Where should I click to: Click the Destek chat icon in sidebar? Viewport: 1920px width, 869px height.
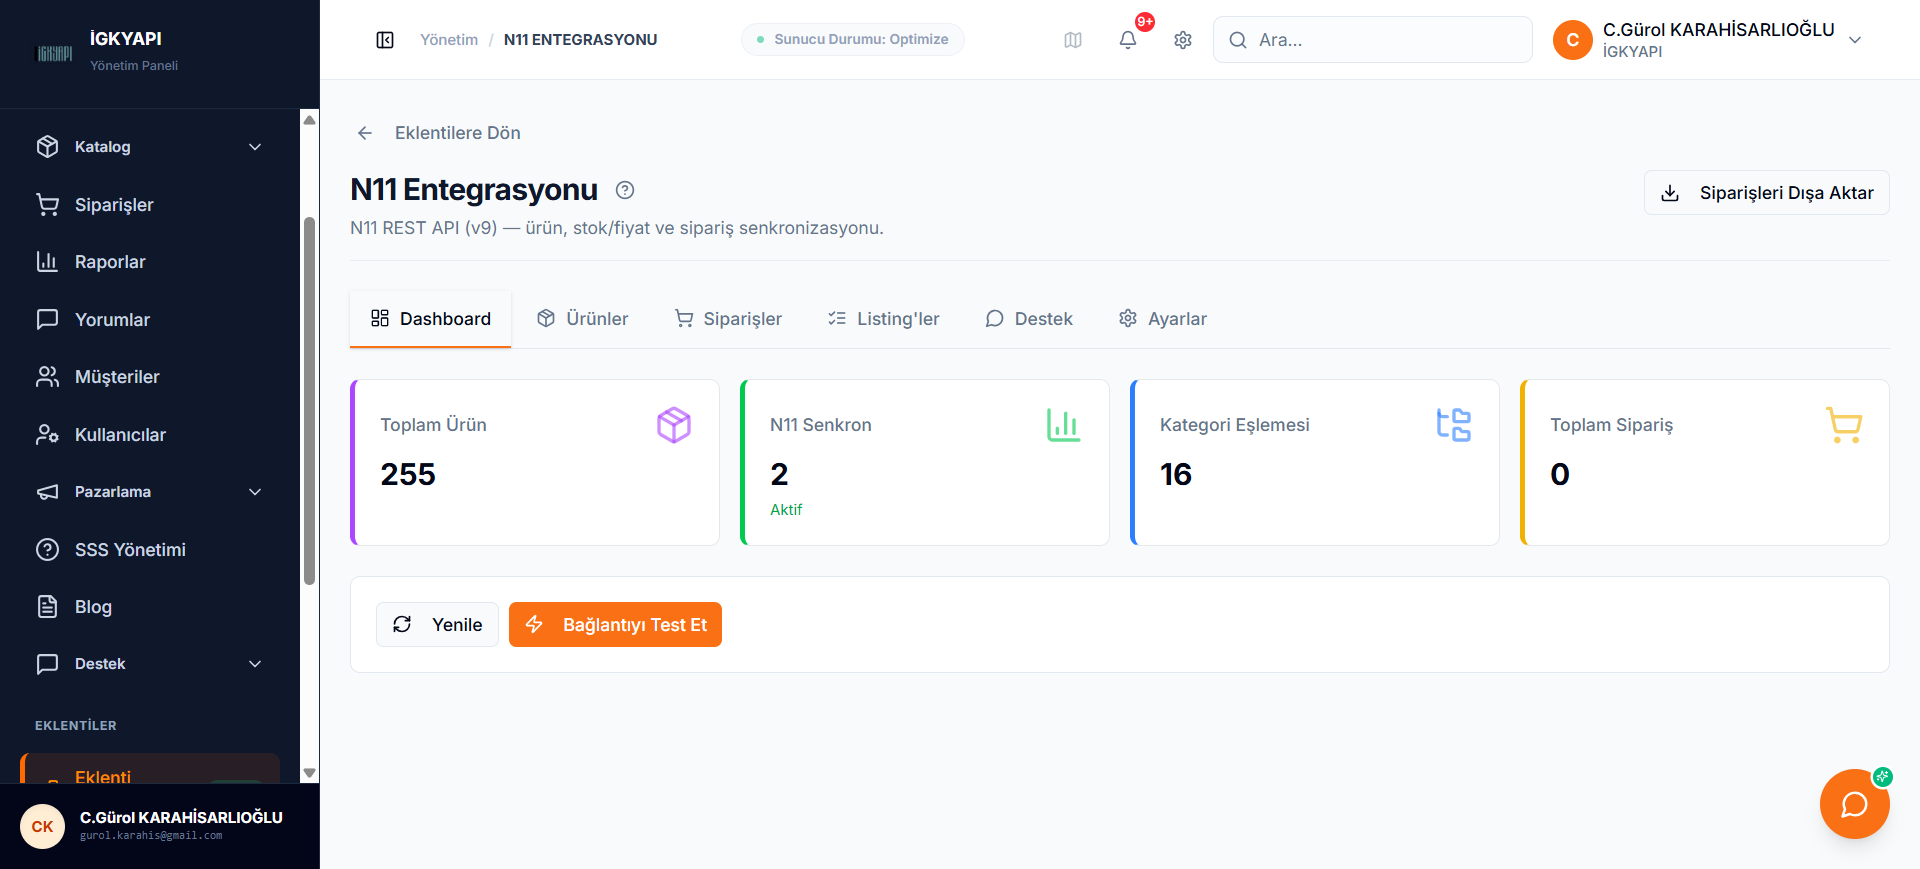47,664
